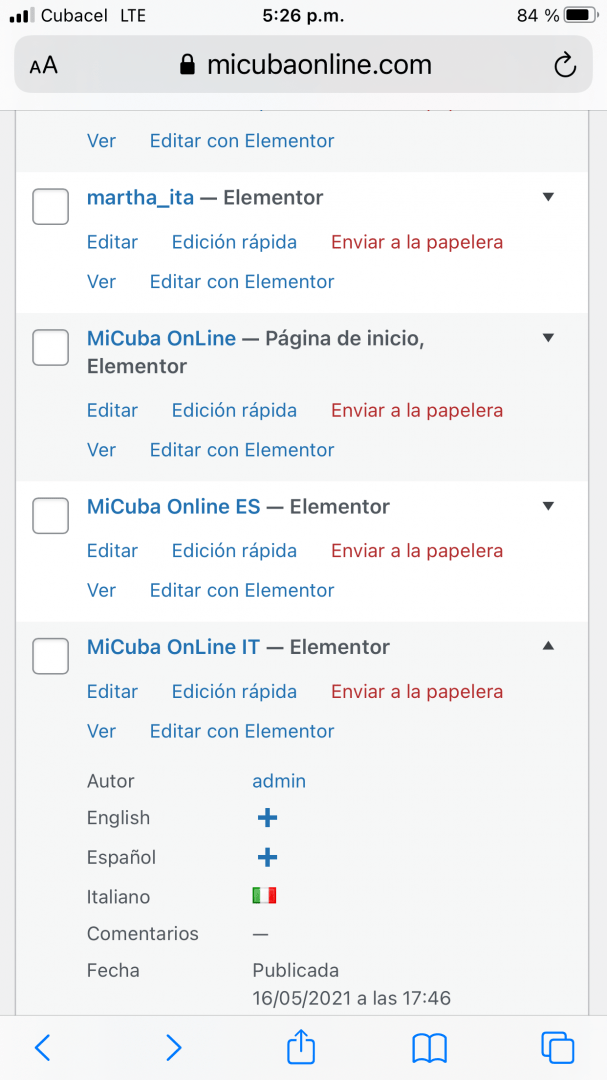Tap the micubaonline.com address bar

[x=303, y=65]
